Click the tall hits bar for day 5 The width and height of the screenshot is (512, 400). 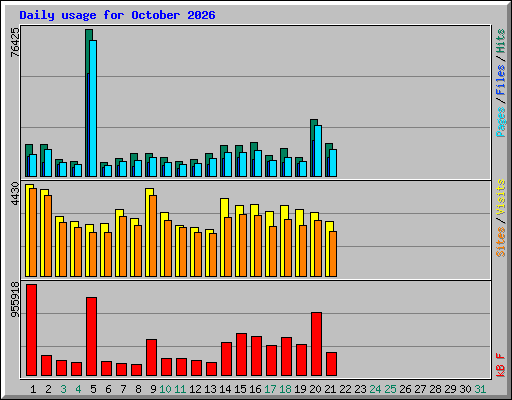click(89, 103)
